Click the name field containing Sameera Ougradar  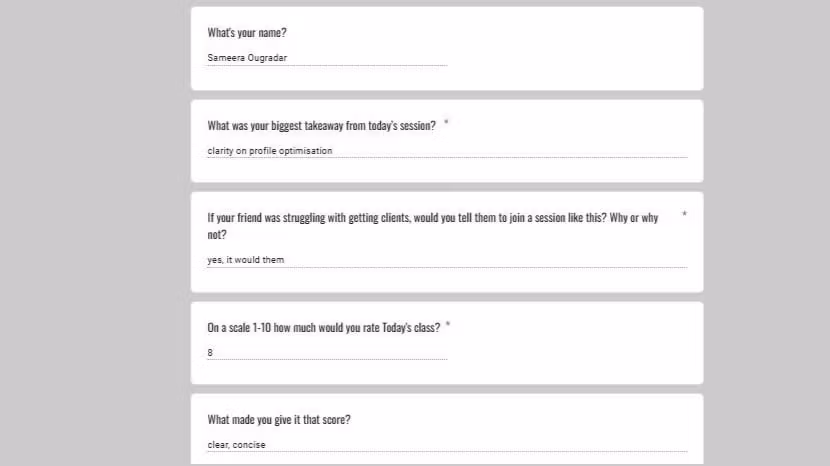pos(327,58)
